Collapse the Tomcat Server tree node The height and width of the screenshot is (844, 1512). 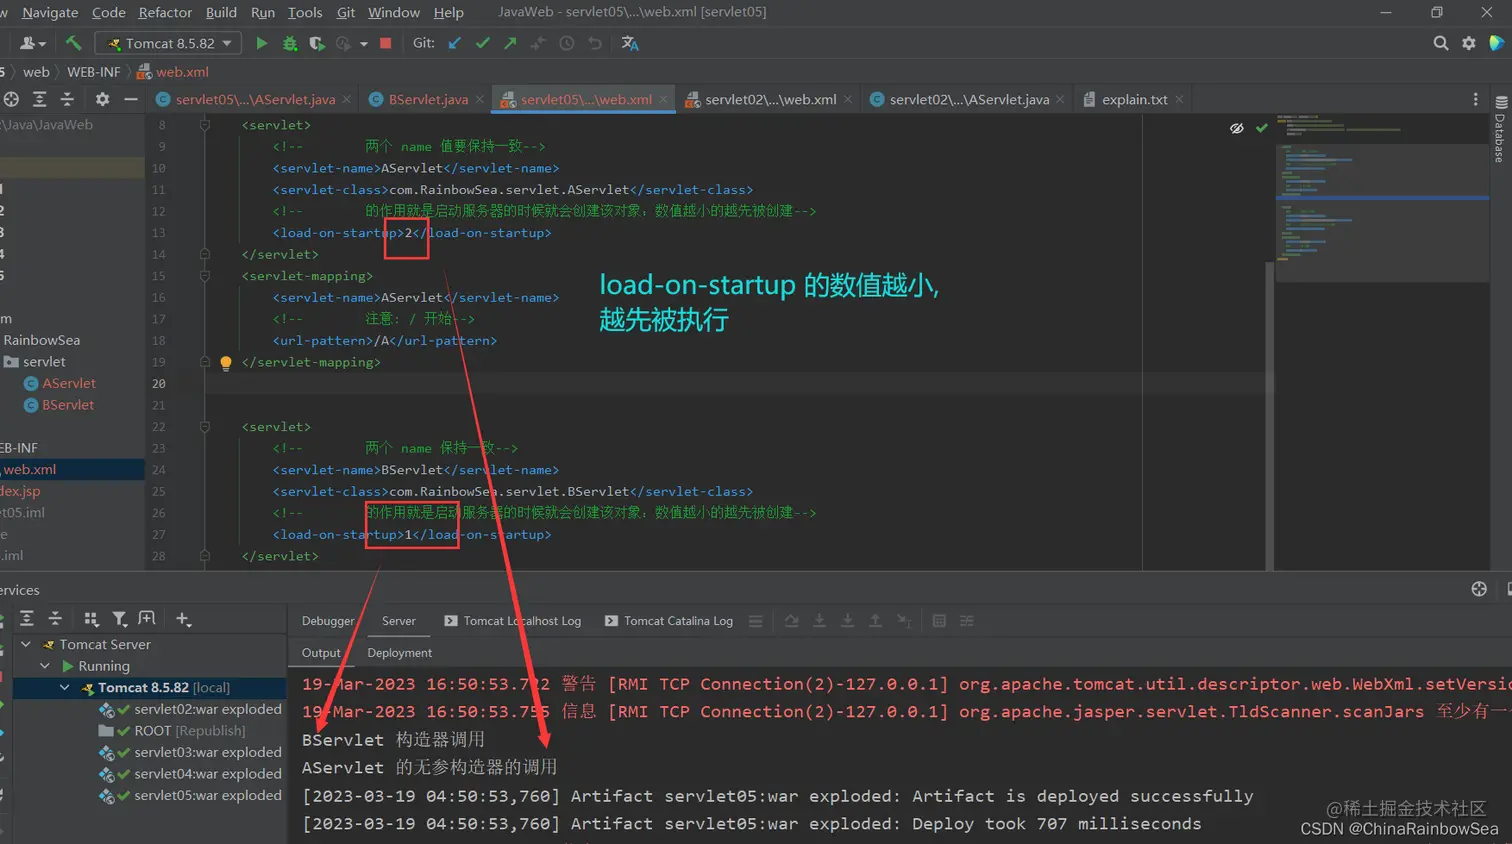tap(26, 644)
